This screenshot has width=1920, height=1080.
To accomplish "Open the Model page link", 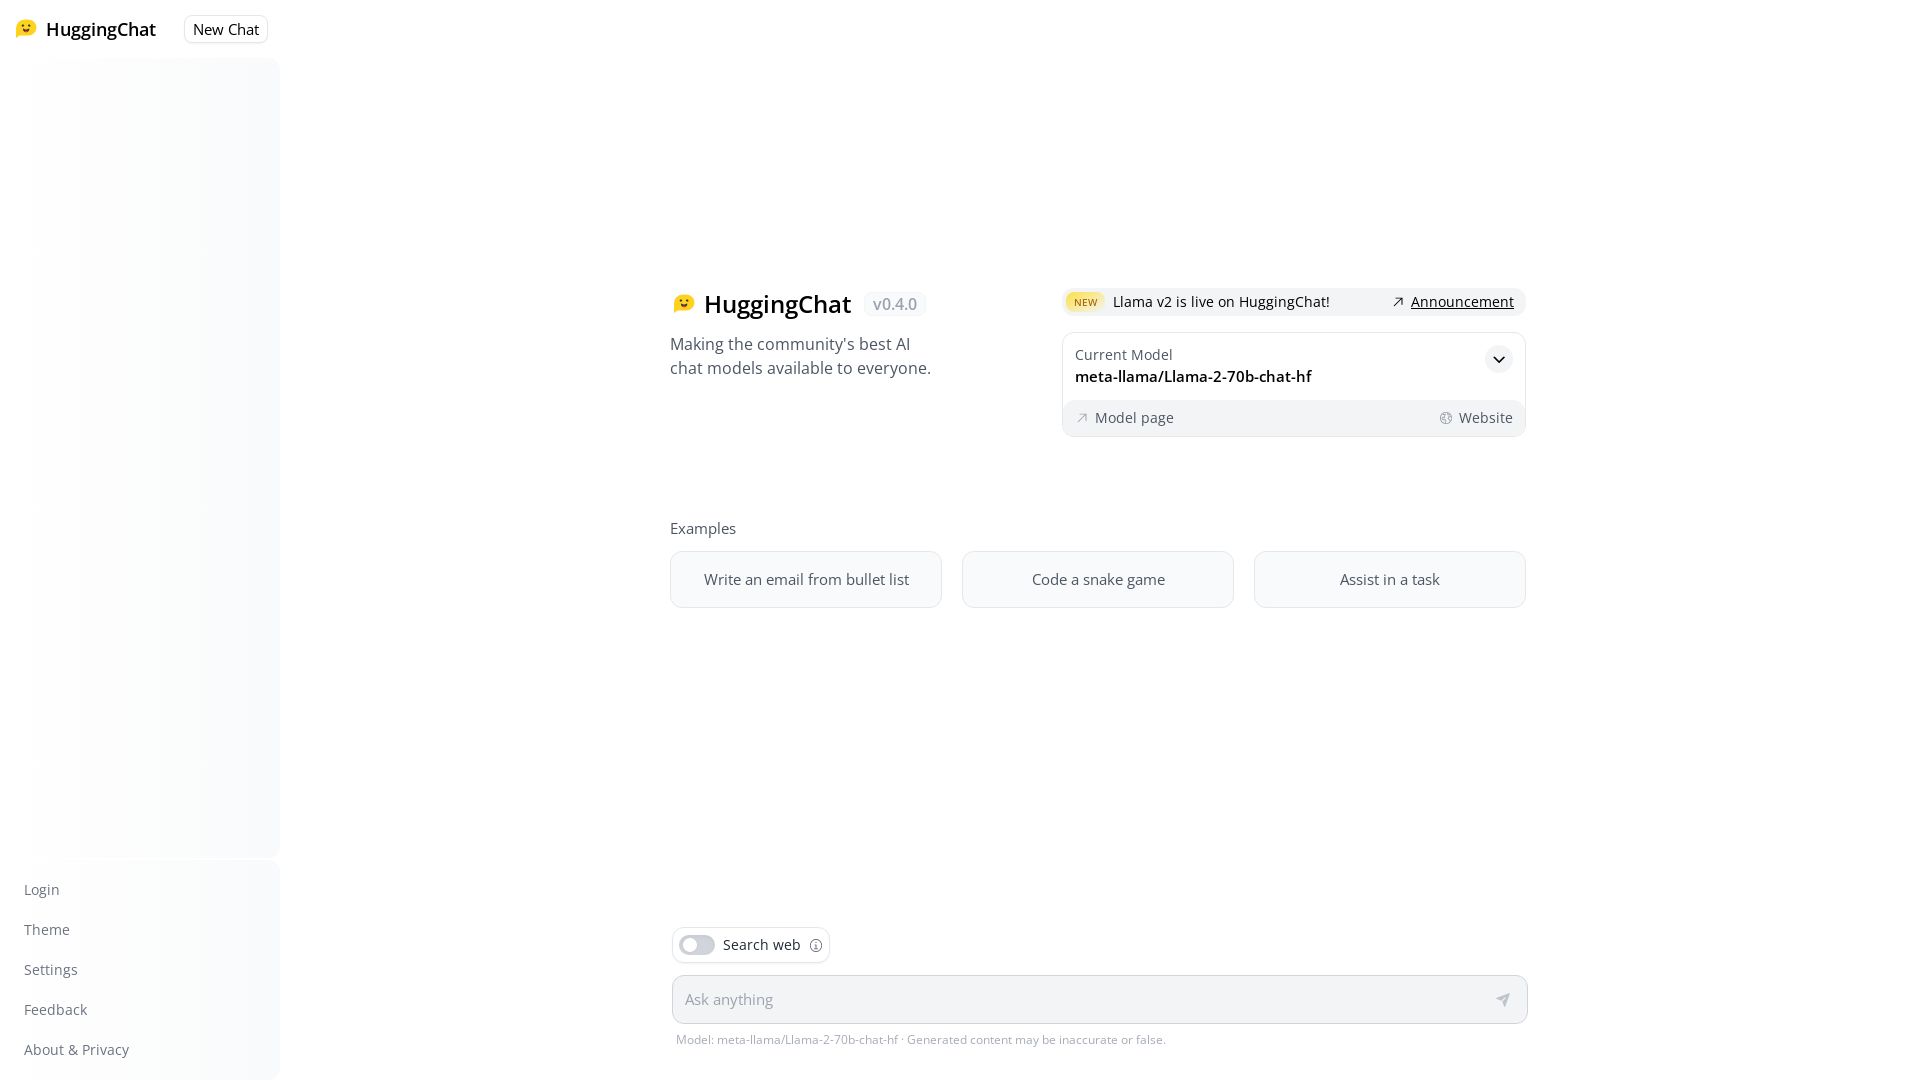I will (x=1134, y=418).
